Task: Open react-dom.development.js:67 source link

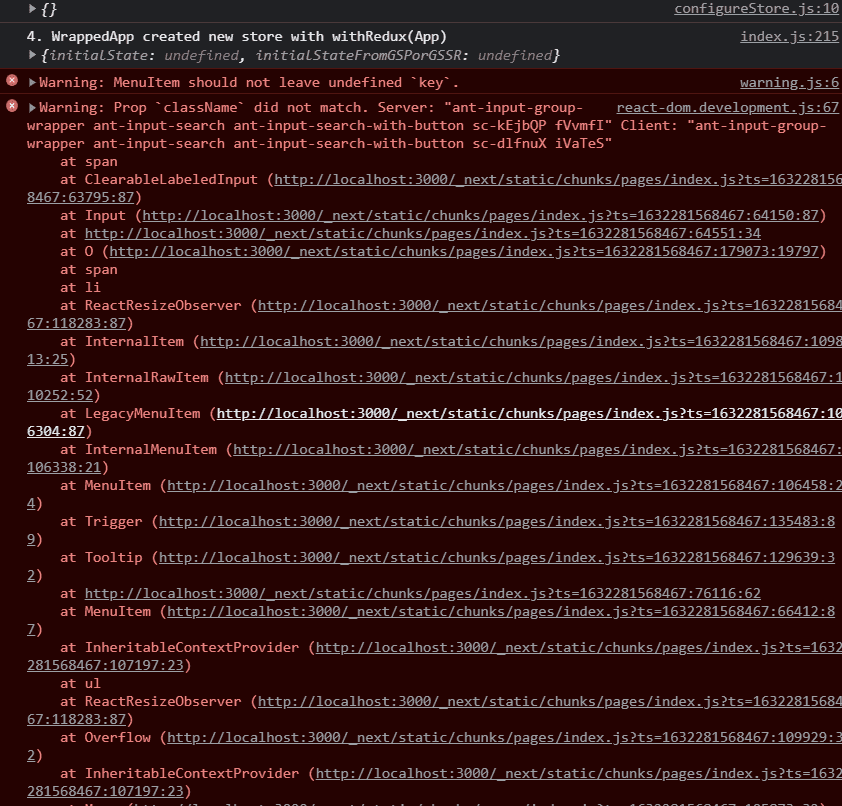Action: (x=727, y=107)
